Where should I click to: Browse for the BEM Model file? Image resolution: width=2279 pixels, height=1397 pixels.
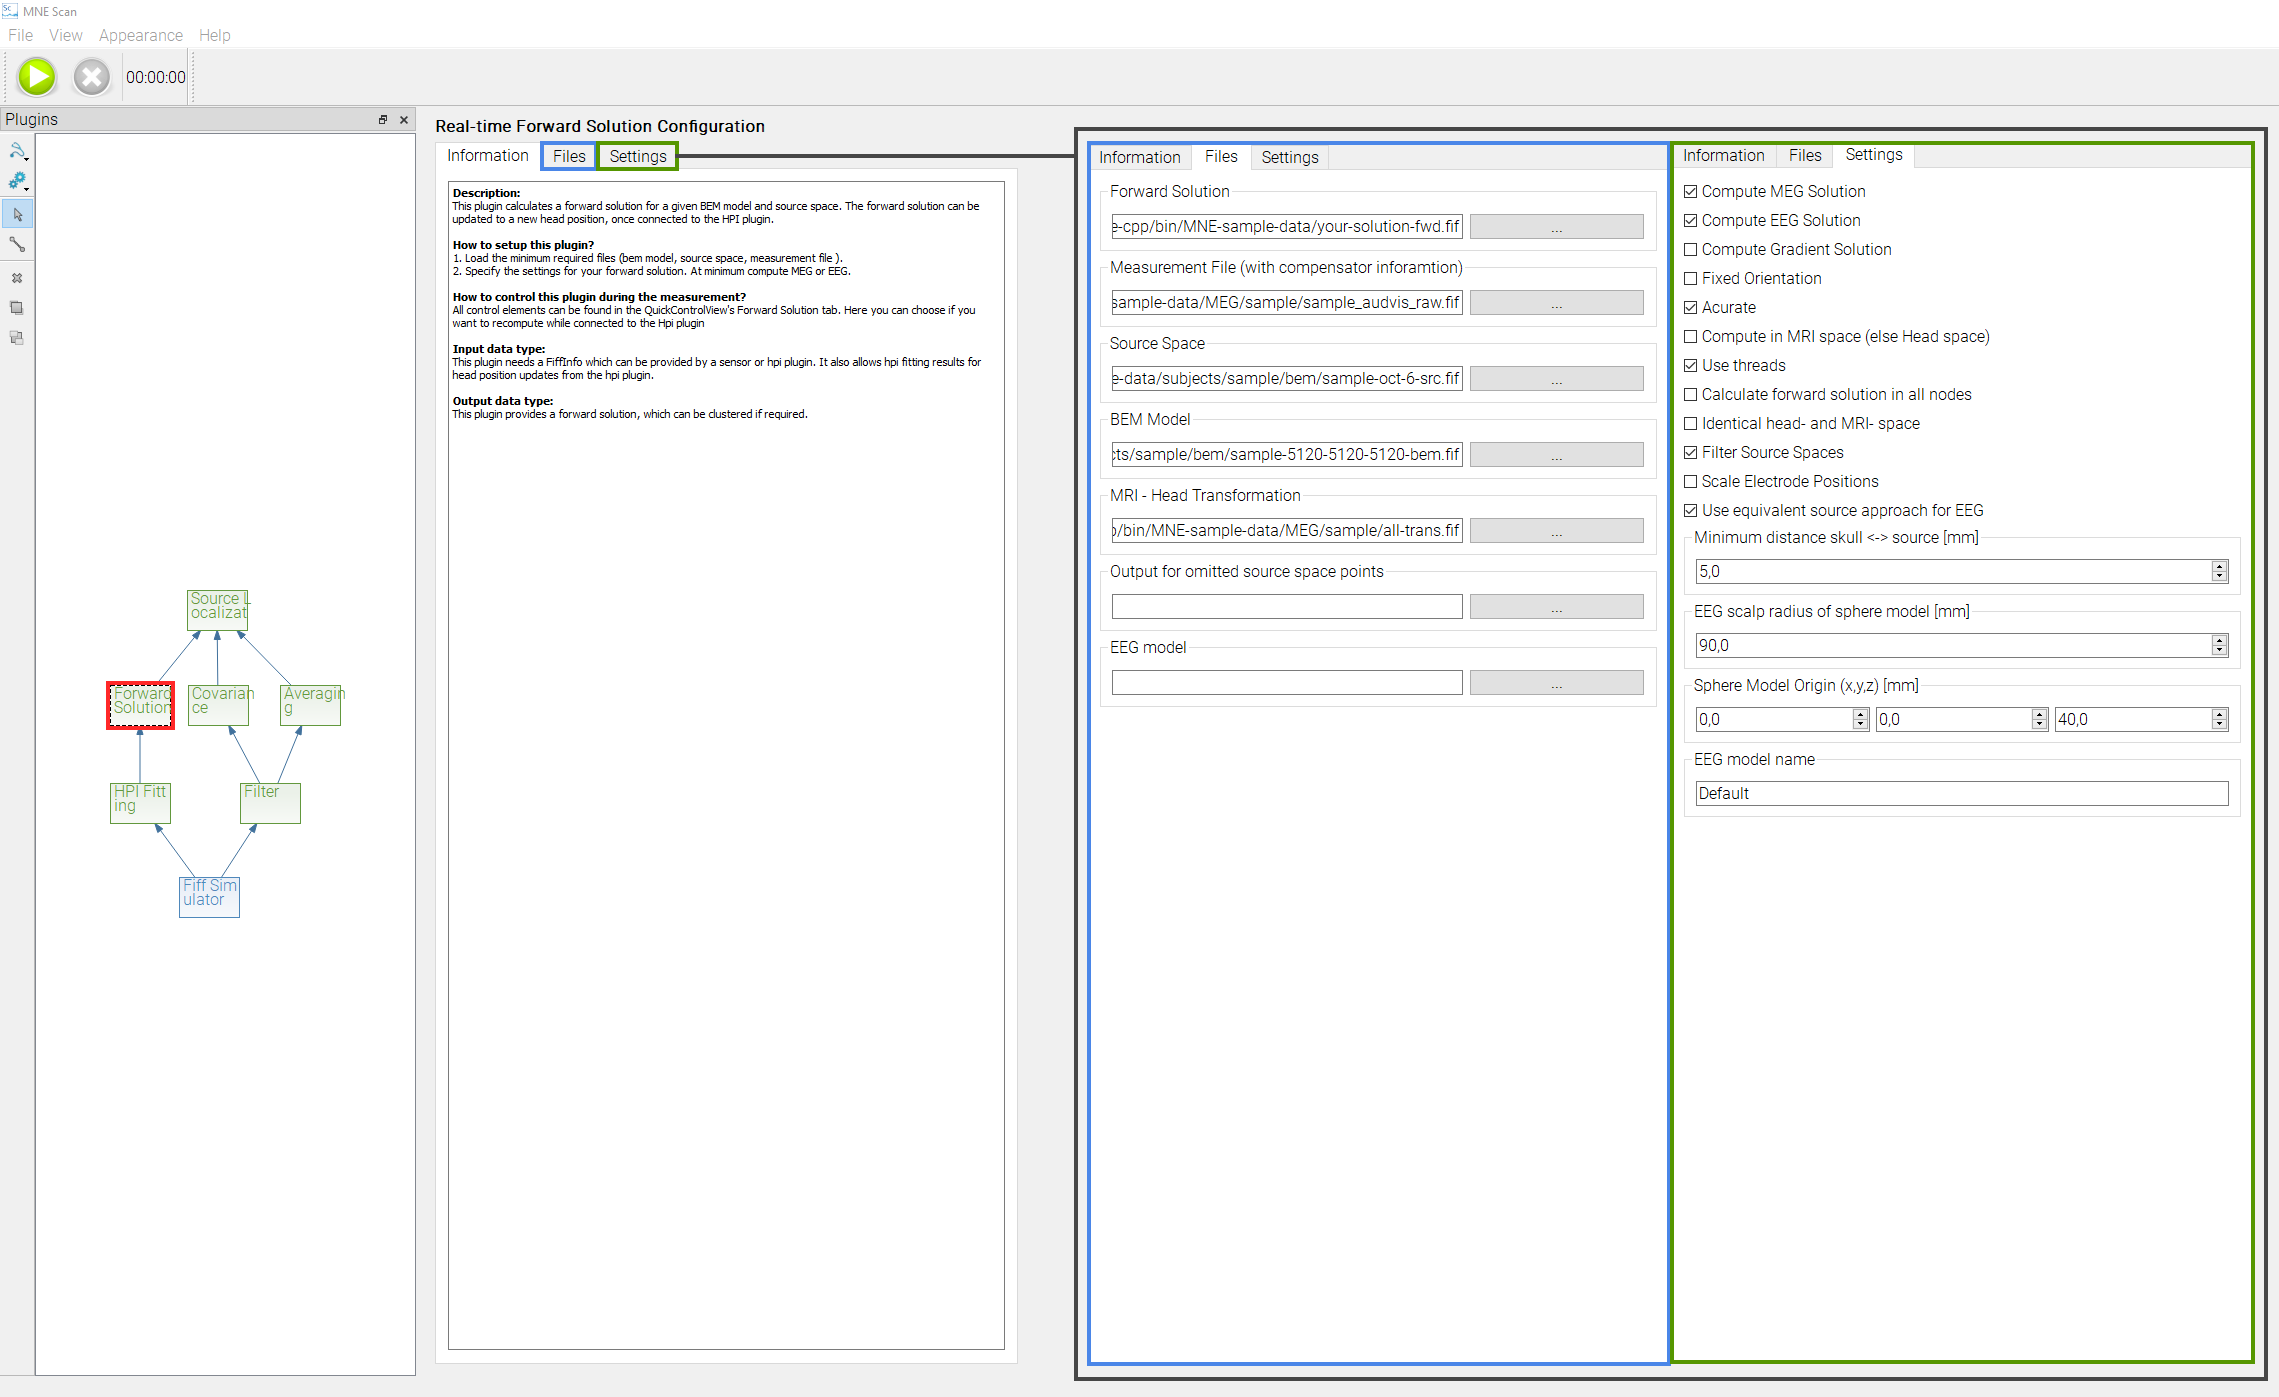pyautogui.click(x=1556, y=455)
